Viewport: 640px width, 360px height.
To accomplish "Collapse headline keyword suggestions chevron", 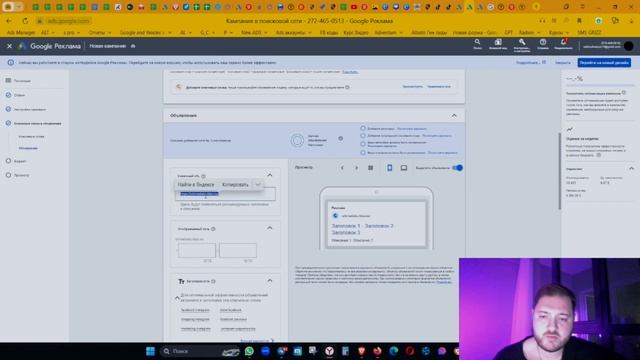I will click(177, 298).
